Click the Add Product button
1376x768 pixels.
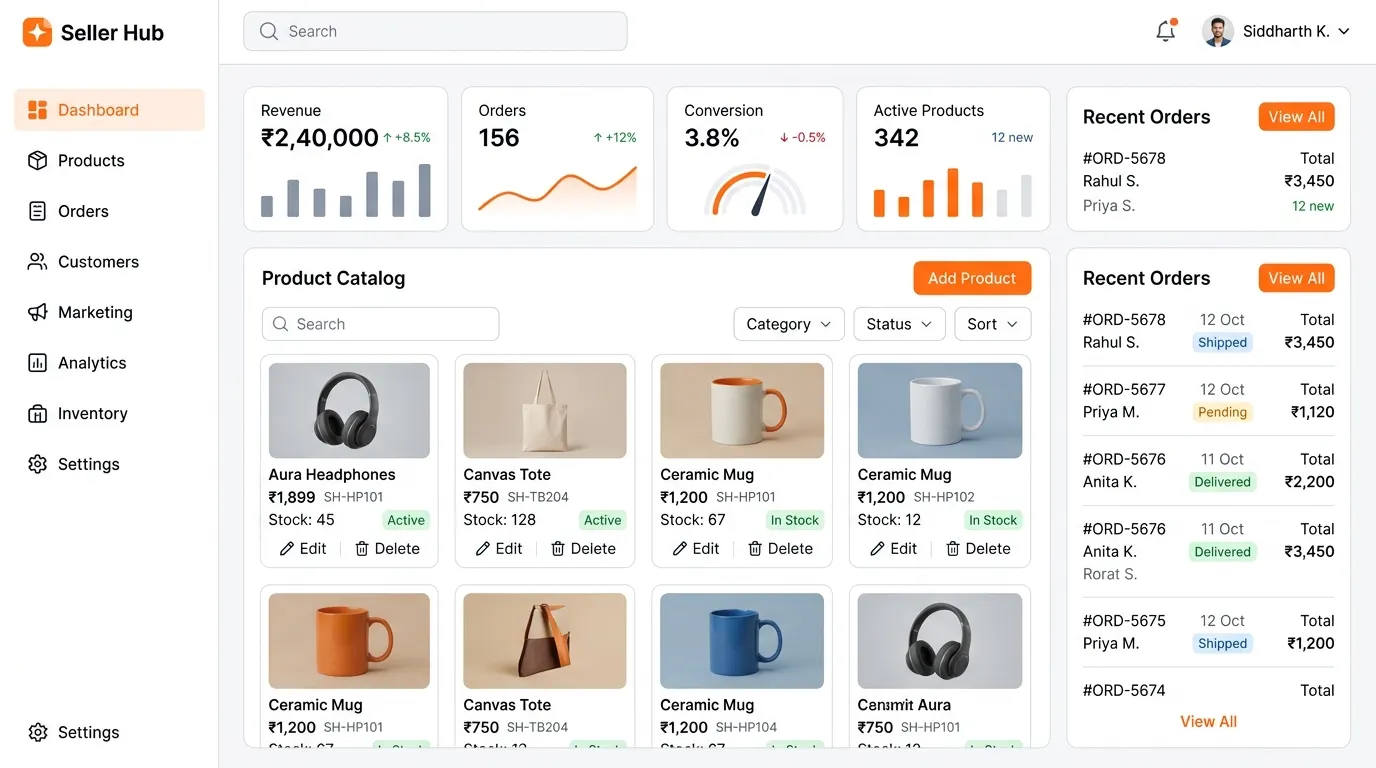click(972, 278)
